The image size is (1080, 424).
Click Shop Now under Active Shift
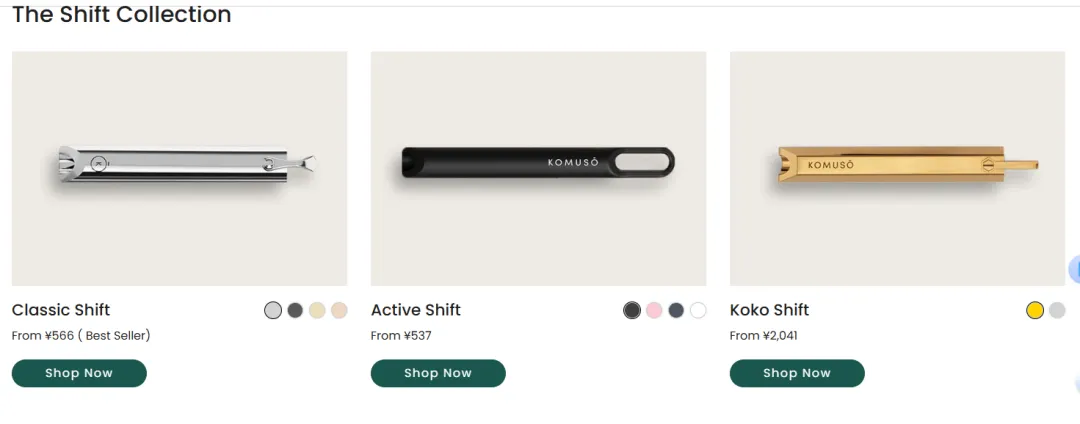click(x=438, y=373)
